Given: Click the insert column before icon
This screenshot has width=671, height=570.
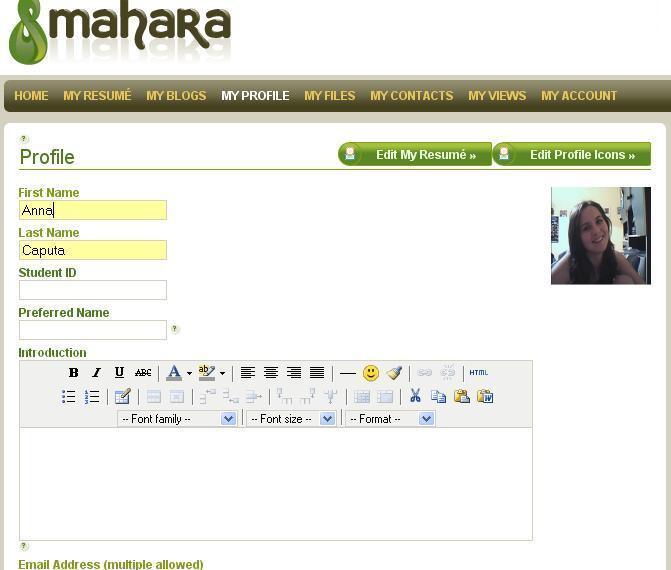Looking at the screenshot, I should point(285,396).
